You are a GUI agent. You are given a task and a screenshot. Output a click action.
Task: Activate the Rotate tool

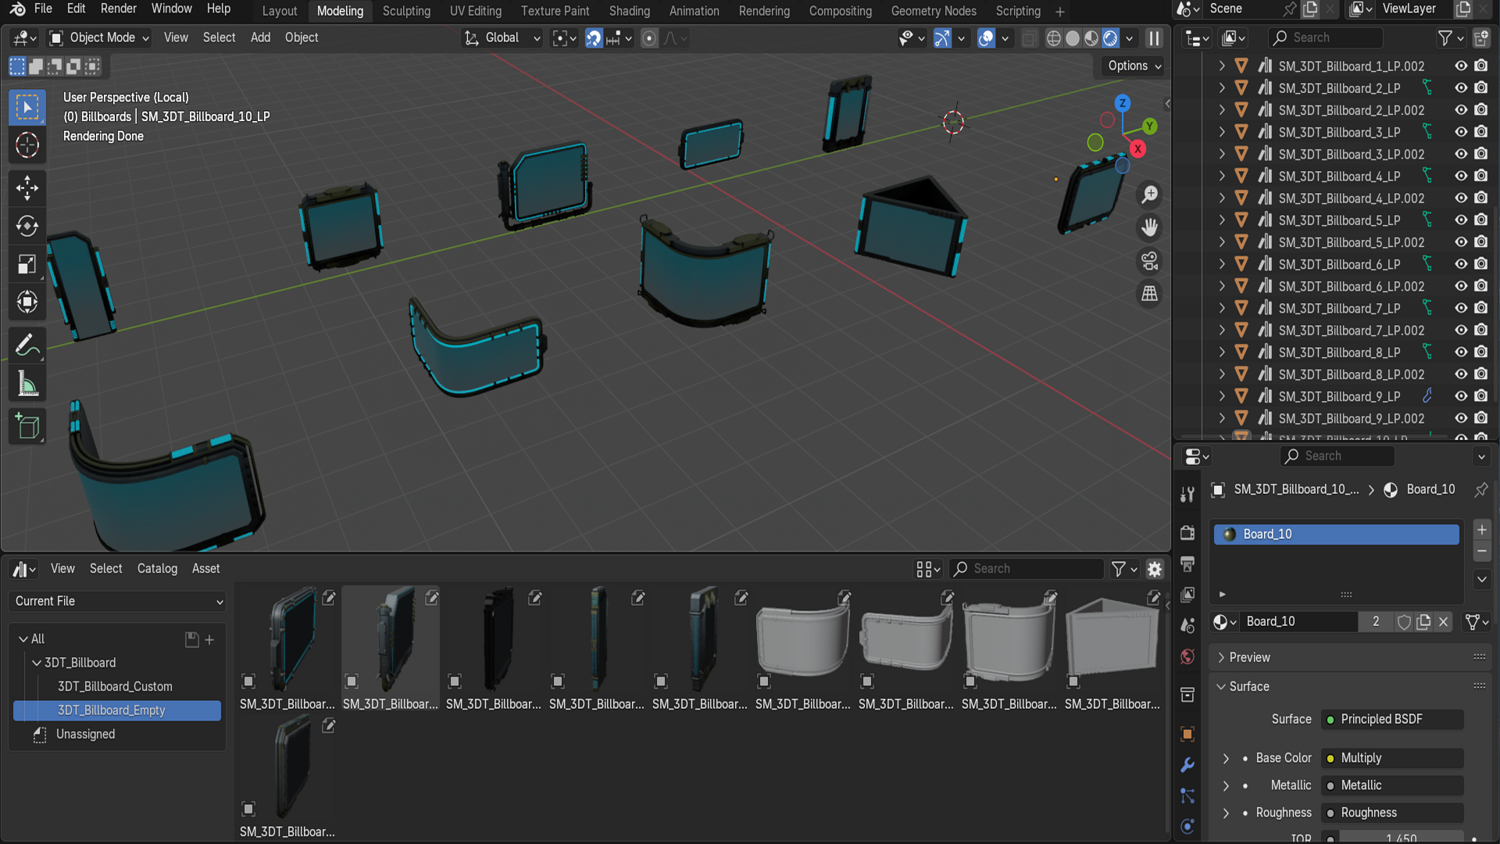click(27, 226)
